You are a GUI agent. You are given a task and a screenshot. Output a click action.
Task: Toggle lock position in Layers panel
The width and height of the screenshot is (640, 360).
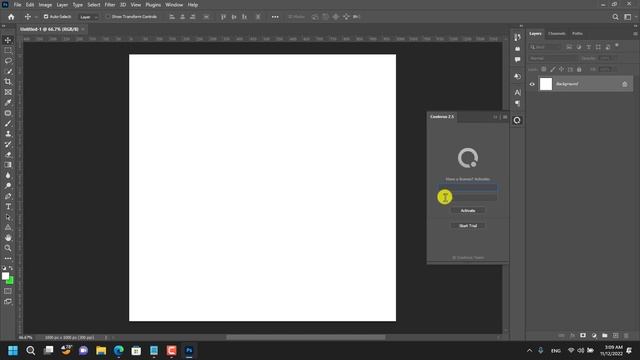562,69
